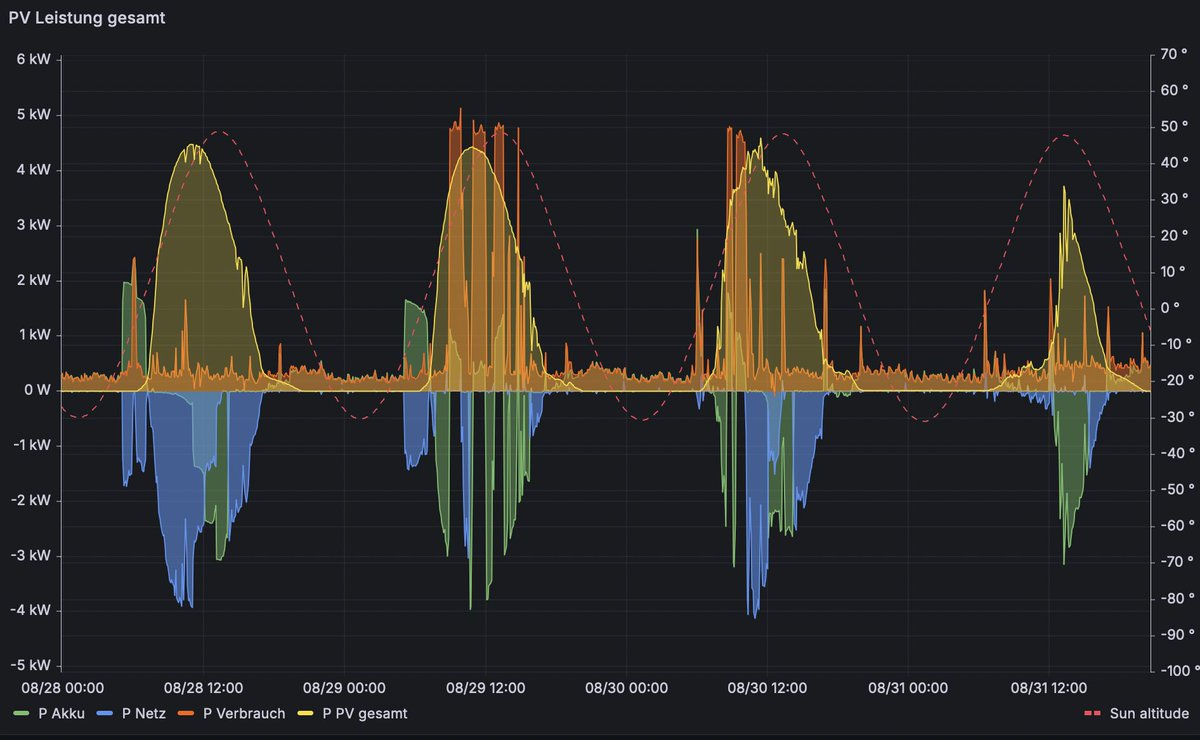Toggle the P PV gesamt series in legend
Image resolution: width=1200 pixels, height=740 pixels.
tap(365, 714)
